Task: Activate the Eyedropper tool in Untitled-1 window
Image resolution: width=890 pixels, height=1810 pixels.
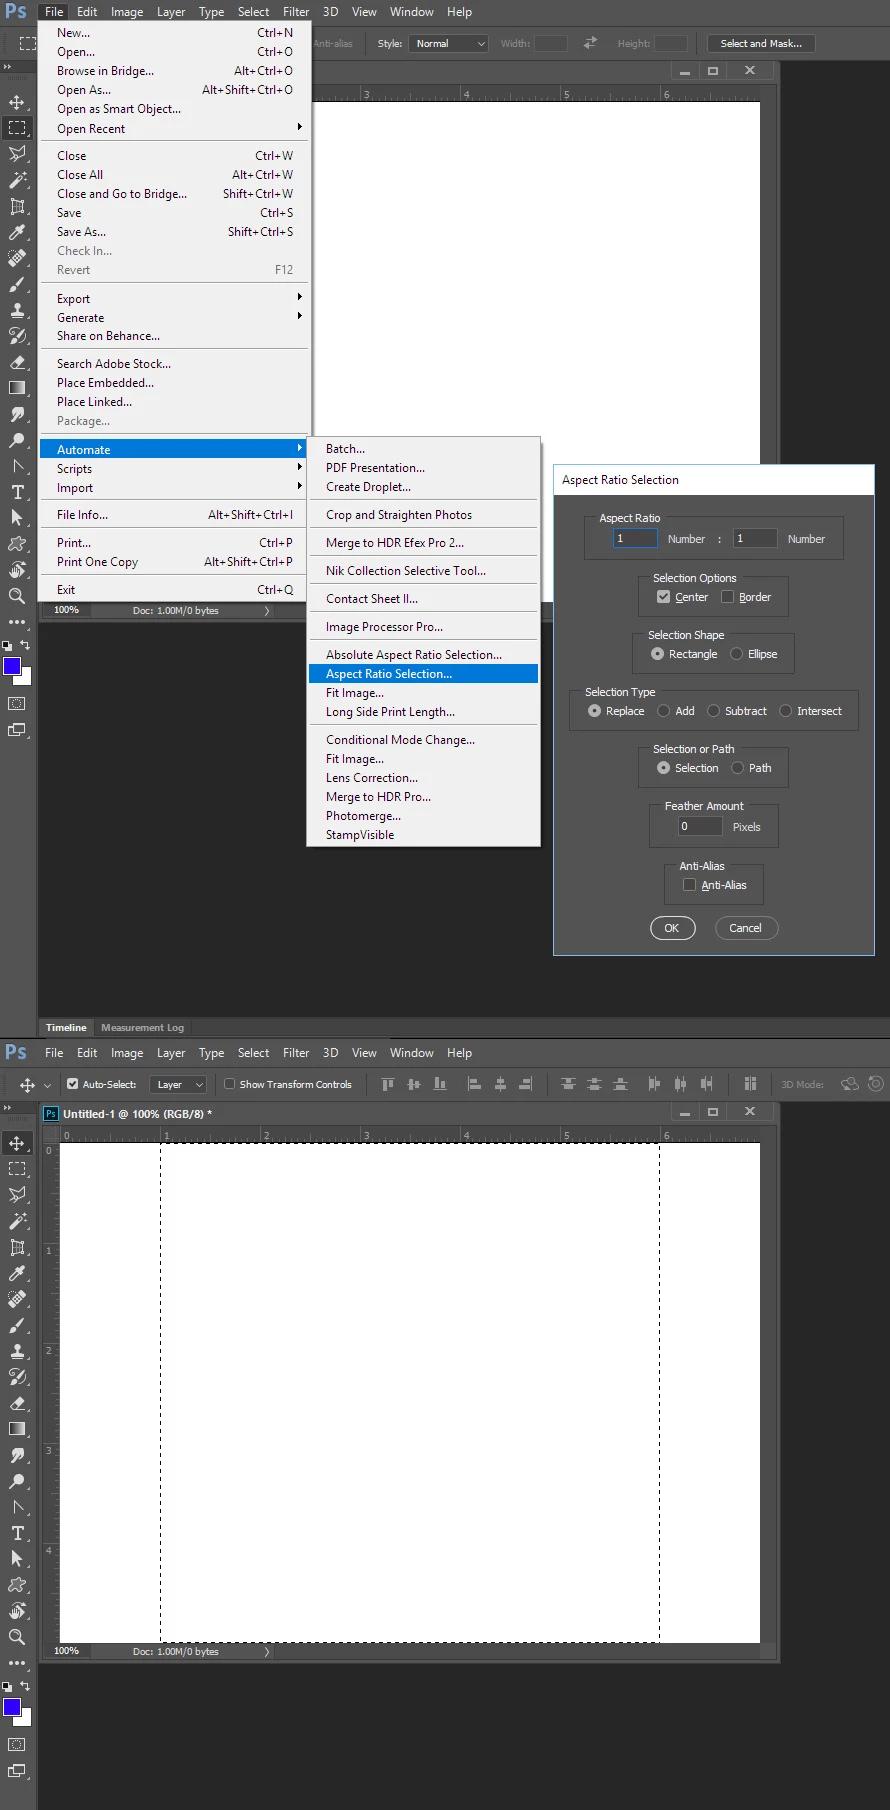Action: pyautogui.click(x=17, y=1273)
